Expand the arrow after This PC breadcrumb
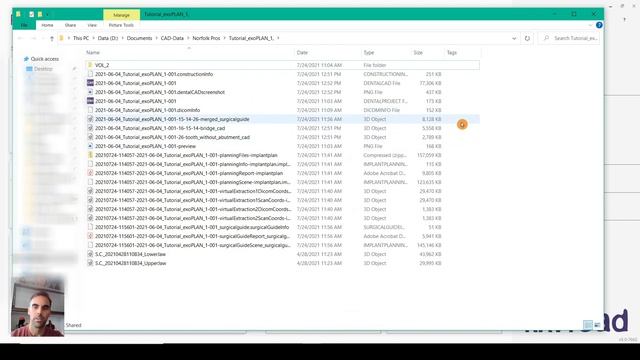640x360 pixels. [93, 38]
